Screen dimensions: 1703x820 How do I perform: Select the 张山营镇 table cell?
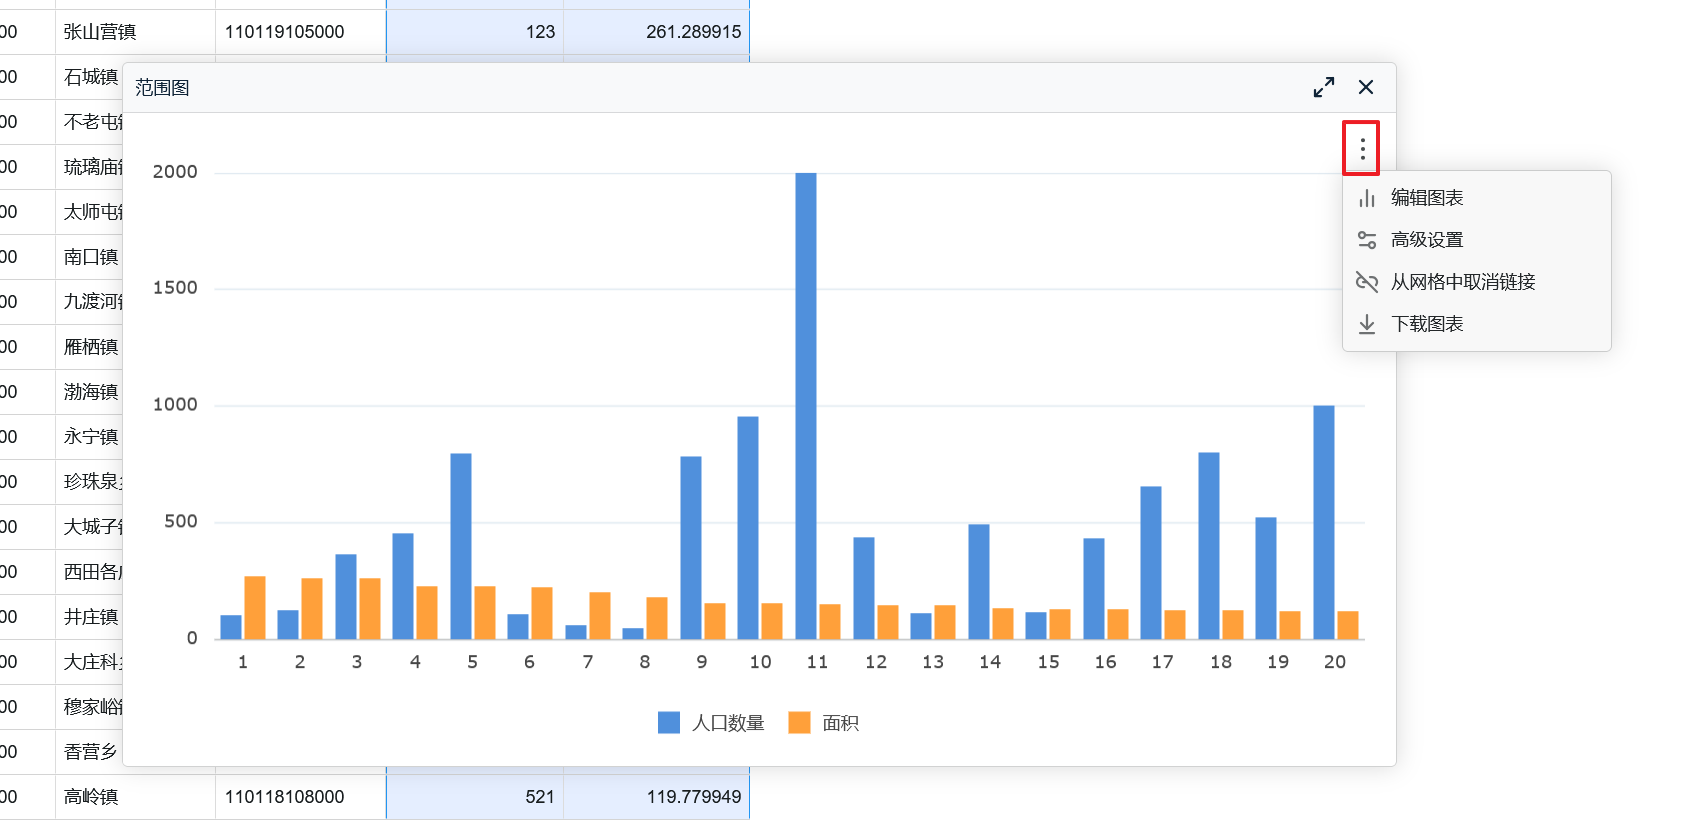(100, 32)
